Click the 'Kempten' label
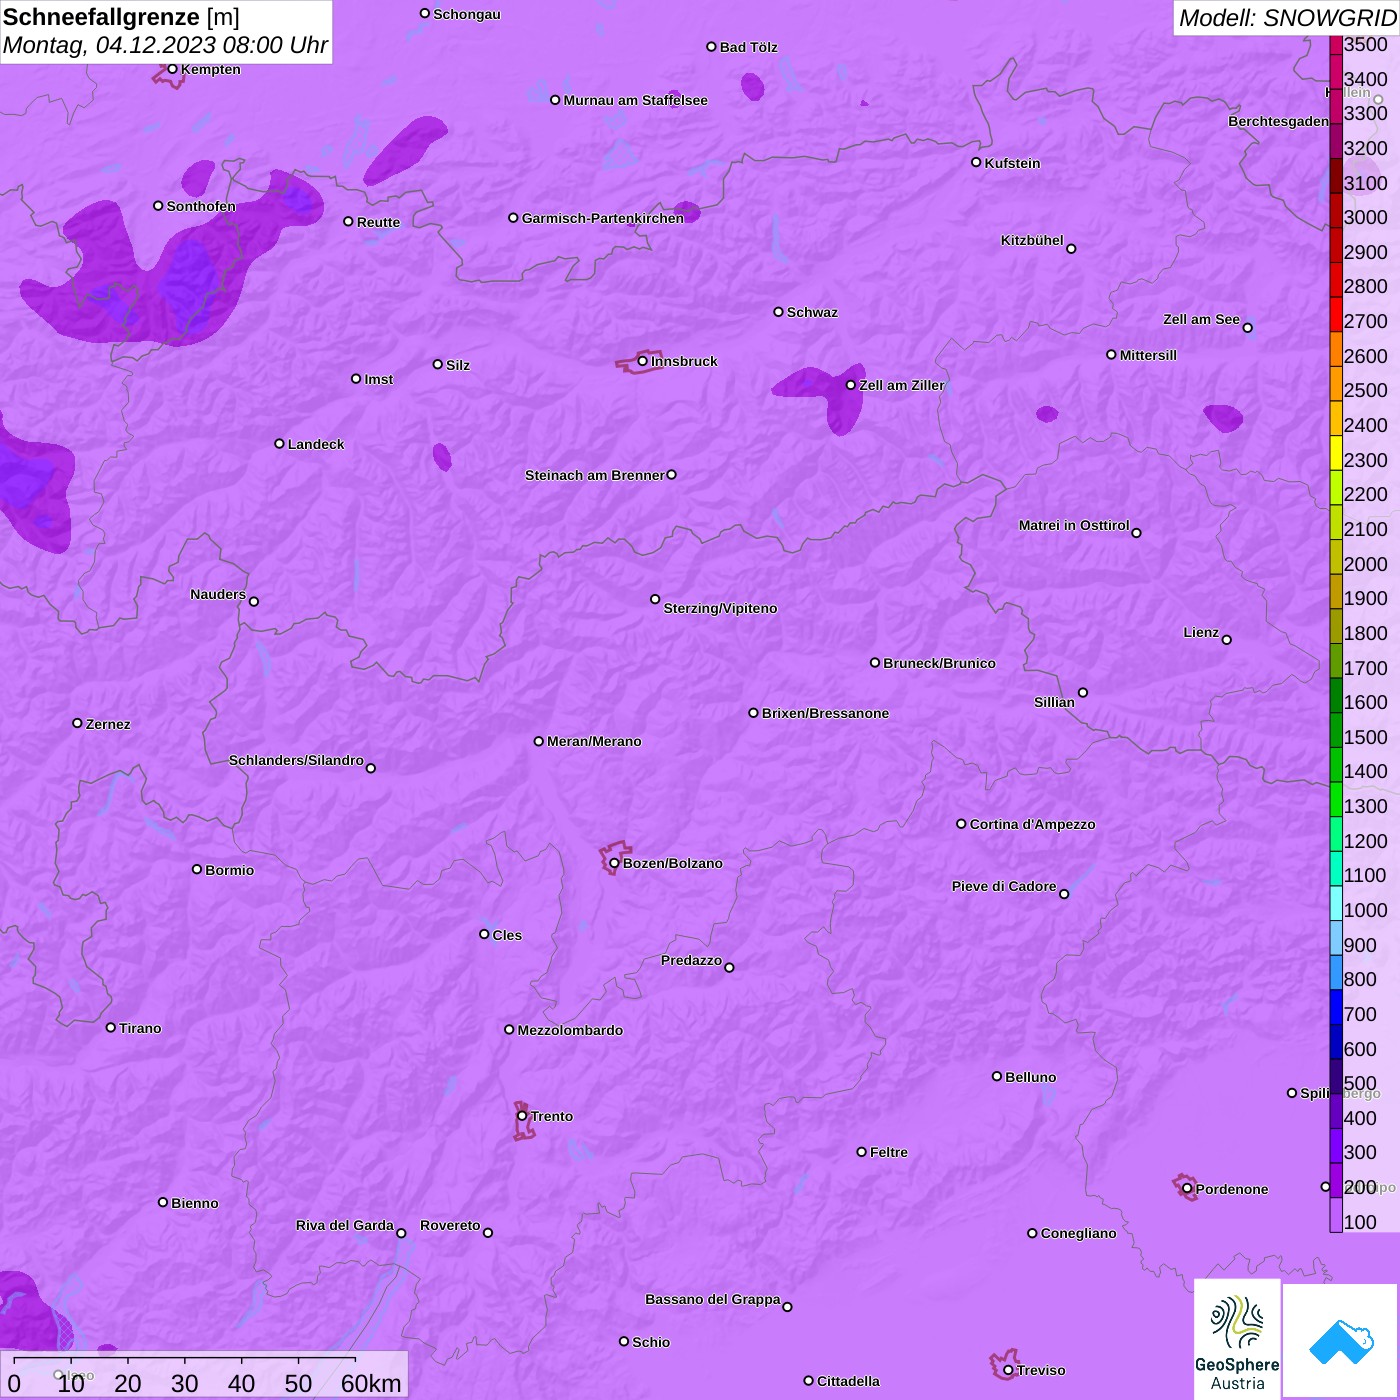This screenshot has height=1400, width=1400. [x=210, y=69]
